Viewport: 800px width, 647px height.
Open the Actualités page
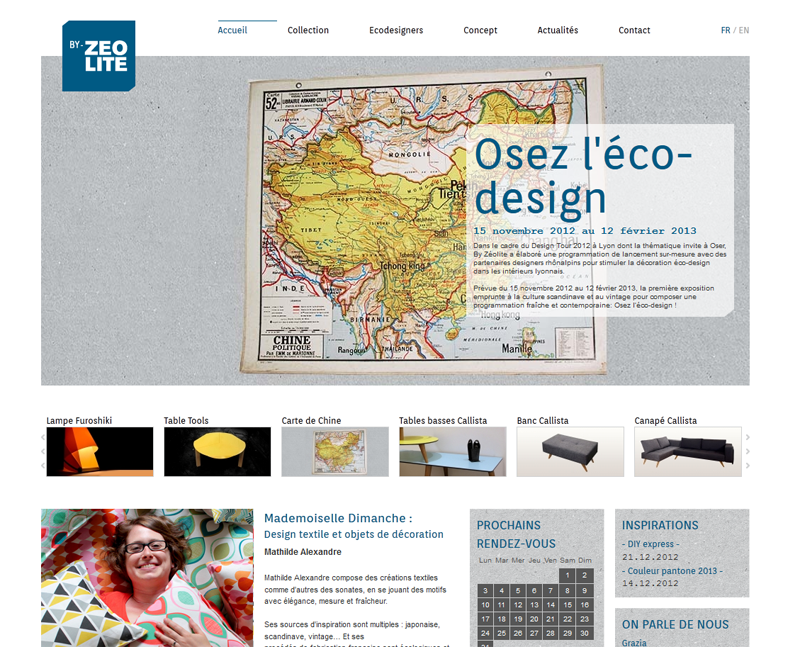557,30
